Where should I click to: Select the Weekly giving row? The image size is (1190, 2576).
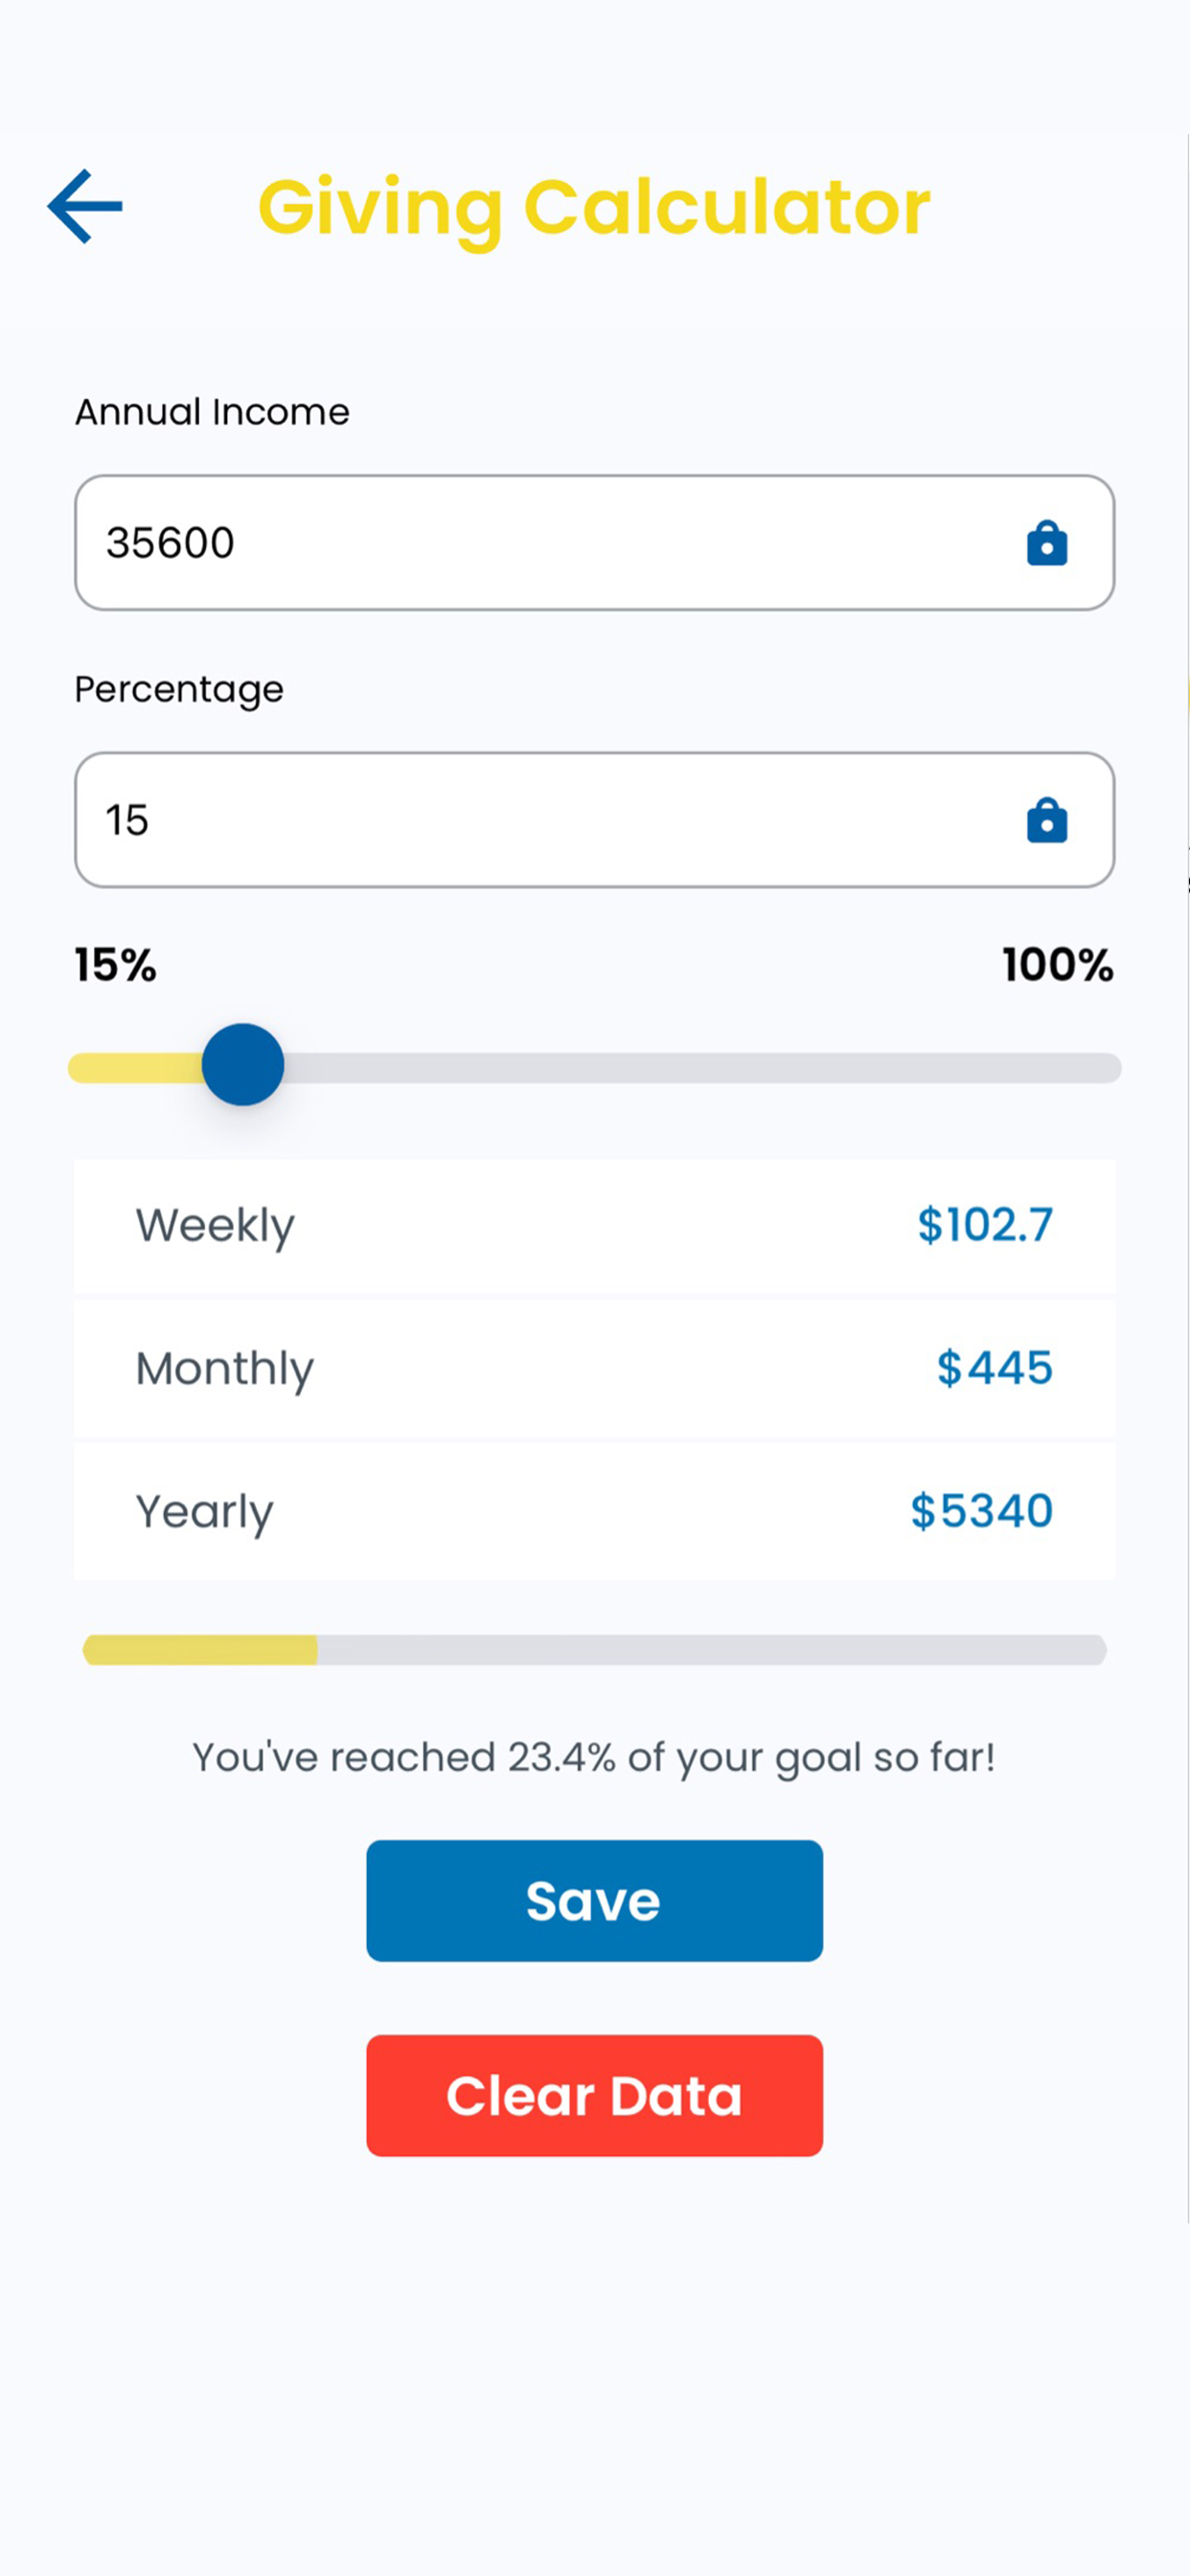[594, 1226]
